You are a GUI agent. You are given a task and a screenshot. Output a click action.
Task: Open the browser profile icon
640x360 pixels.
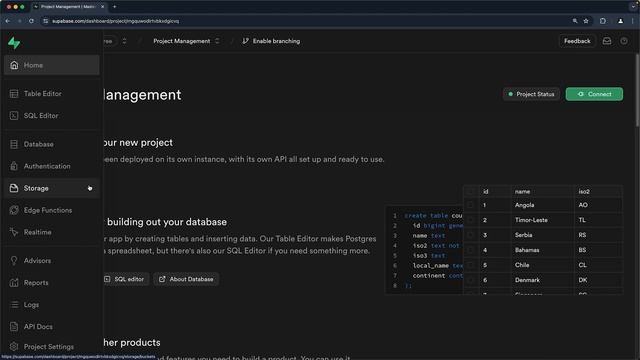620,21
